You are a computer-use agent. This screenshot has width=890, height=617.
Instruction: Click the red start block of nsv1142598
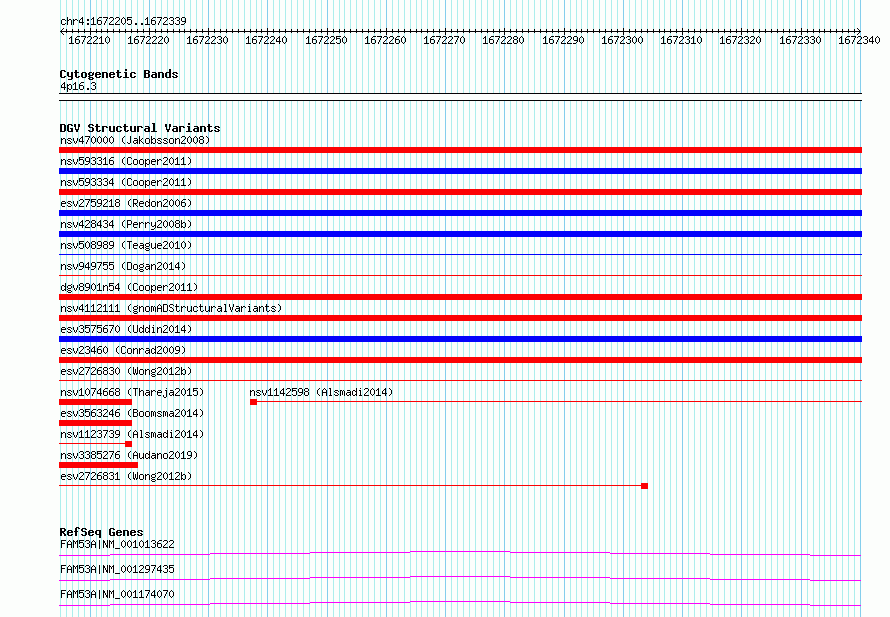(254, 402)
